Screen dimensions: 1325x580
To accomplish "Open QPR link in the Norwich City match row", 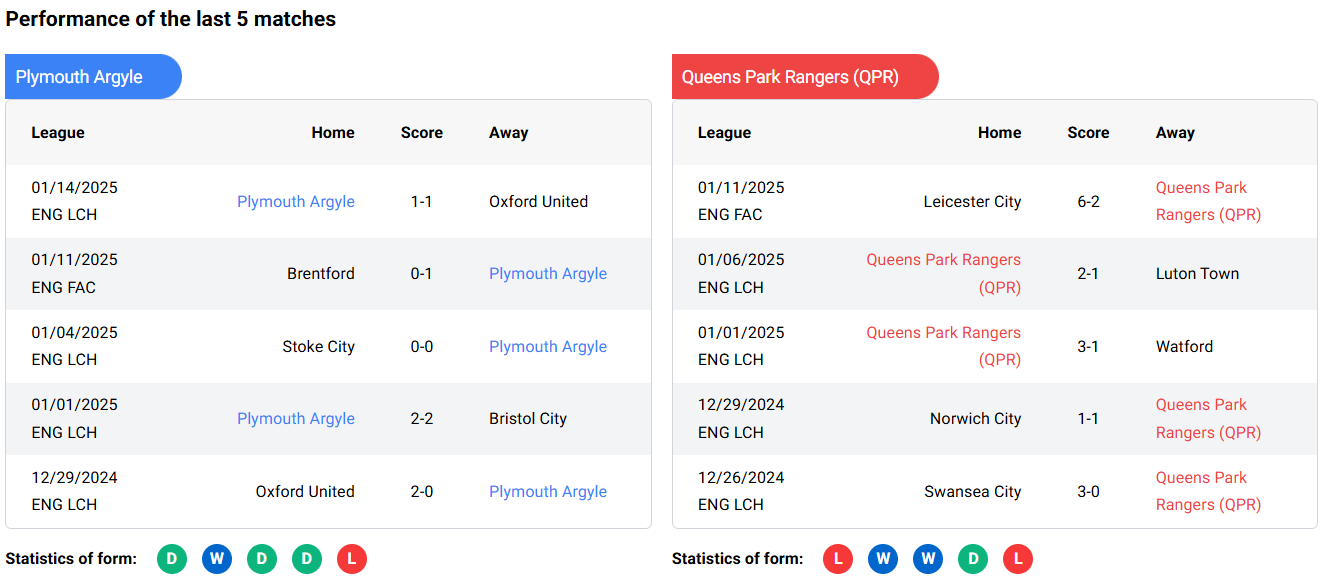I will [1207, 418].
